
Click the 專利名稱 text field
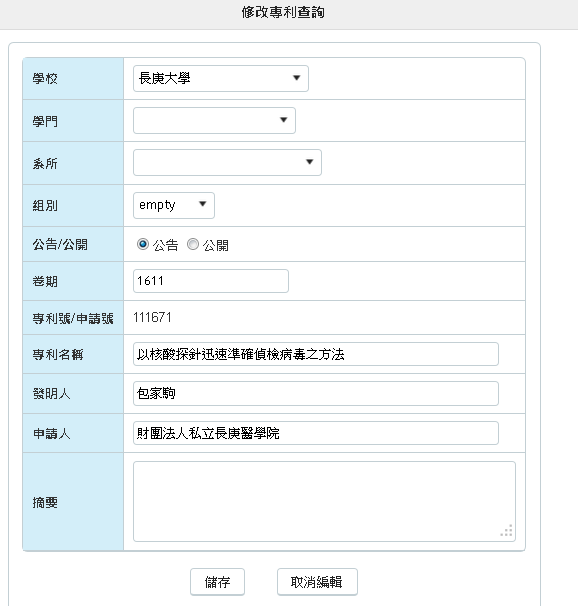pyautogui.click(x=316, y=354)
